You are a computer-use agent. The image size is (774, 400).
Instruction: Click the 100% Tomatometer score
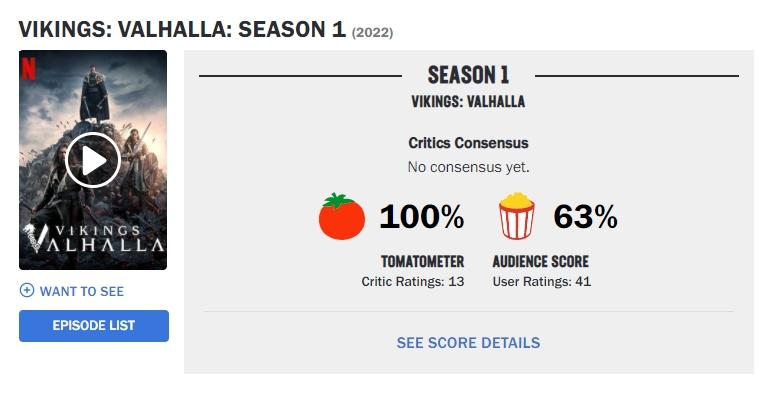421,216
